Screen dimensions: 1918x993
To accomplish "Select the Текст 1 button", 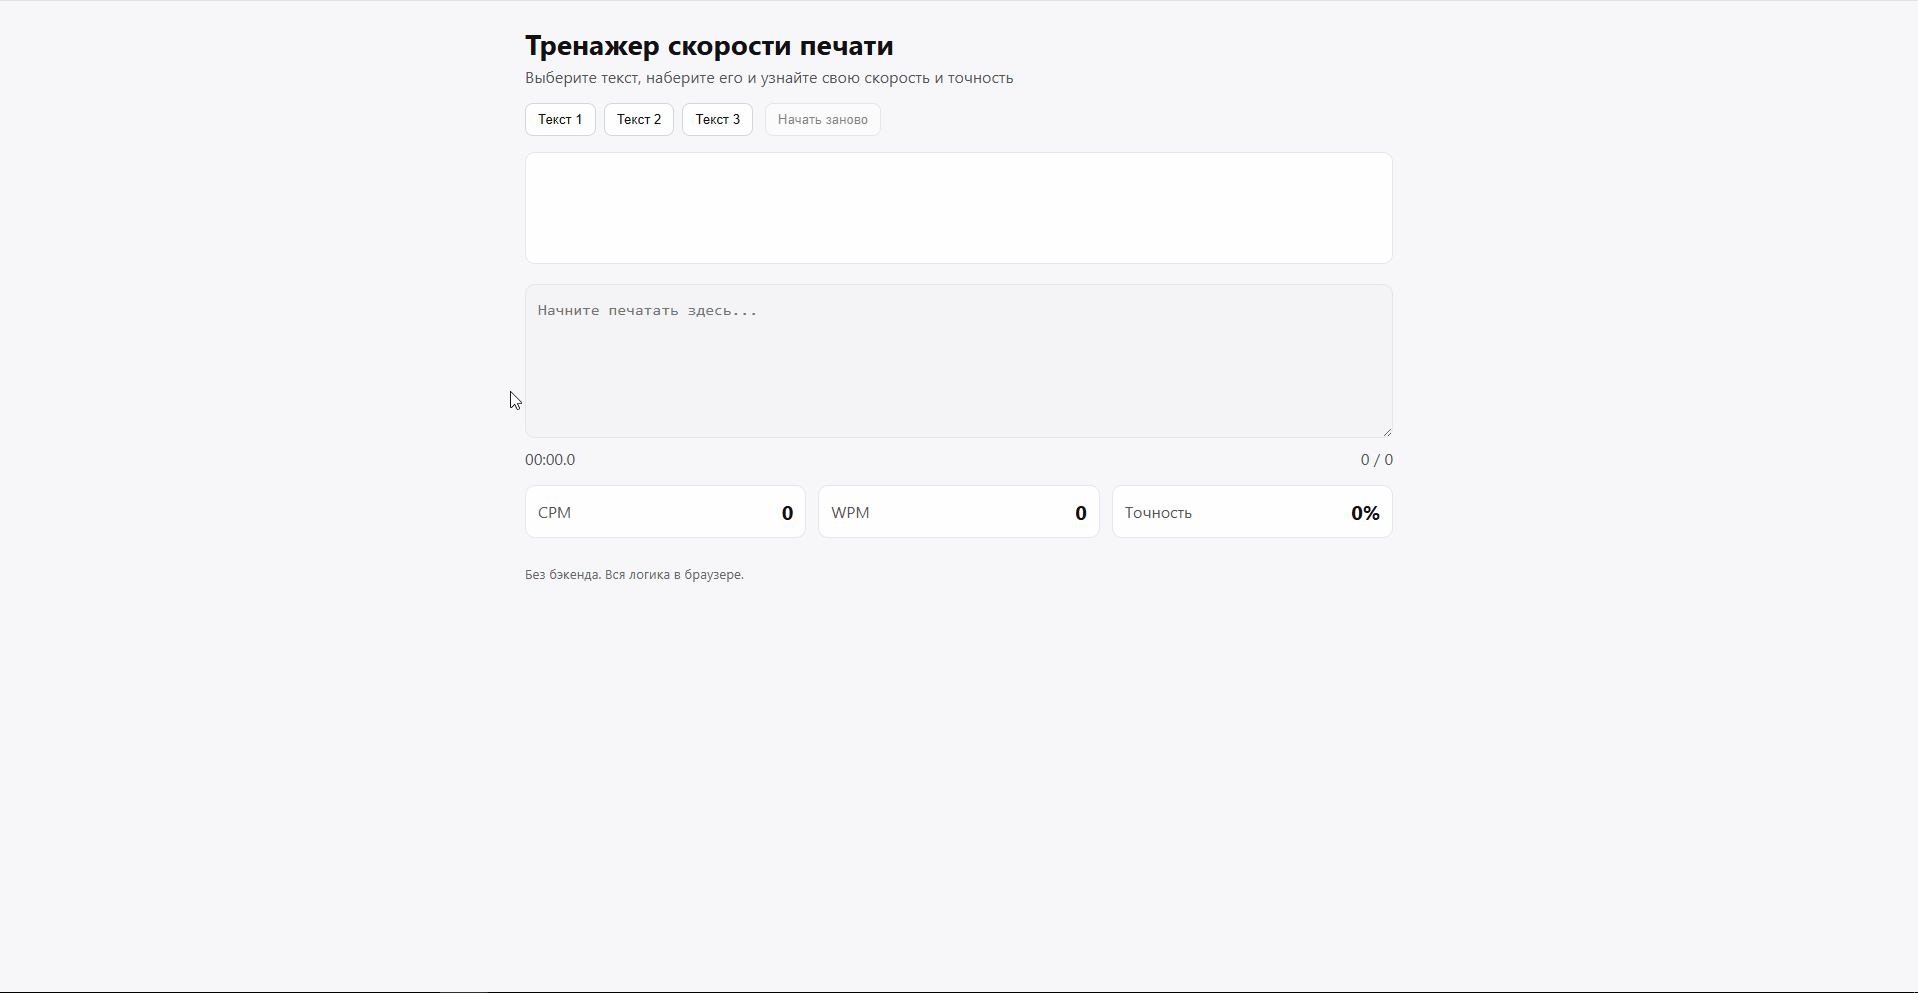I will 560,119.
